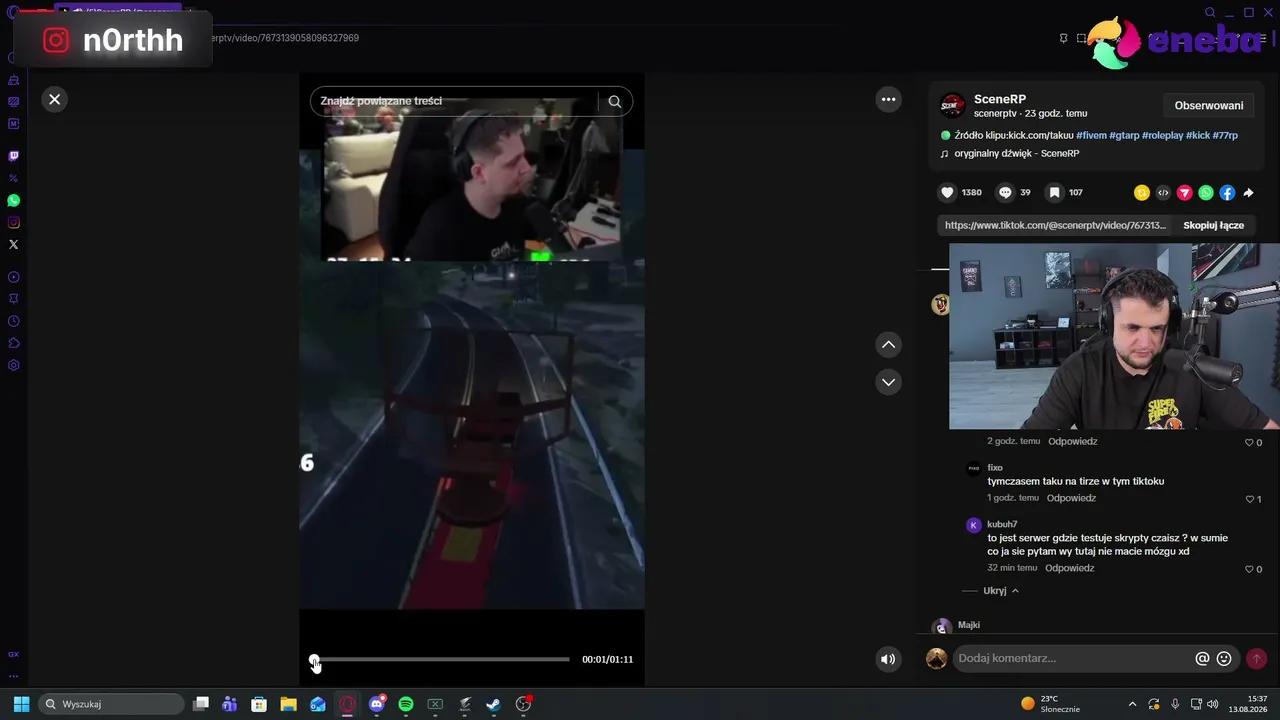Open Instagram in the Opera sidebar
This screenshot has width=1280, height=720.
tap(14, 222)
